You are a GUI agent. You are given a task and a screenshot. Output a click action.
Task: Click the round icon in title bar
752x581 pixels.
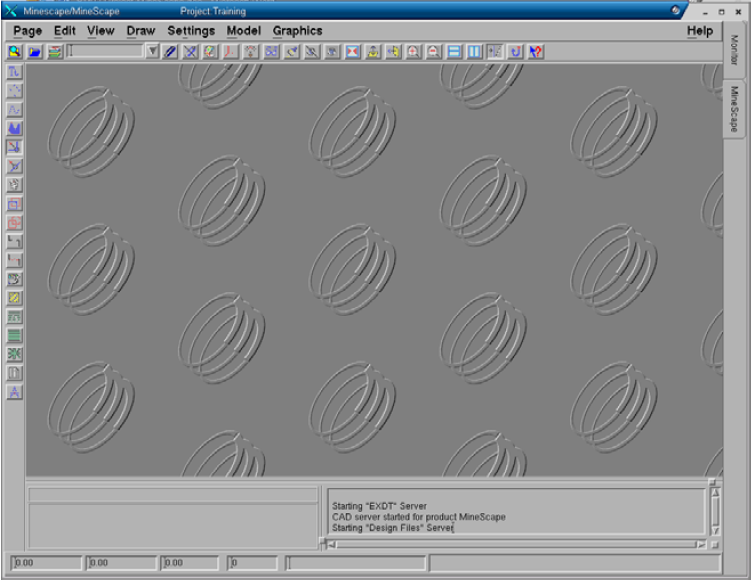tap(675, 10)
